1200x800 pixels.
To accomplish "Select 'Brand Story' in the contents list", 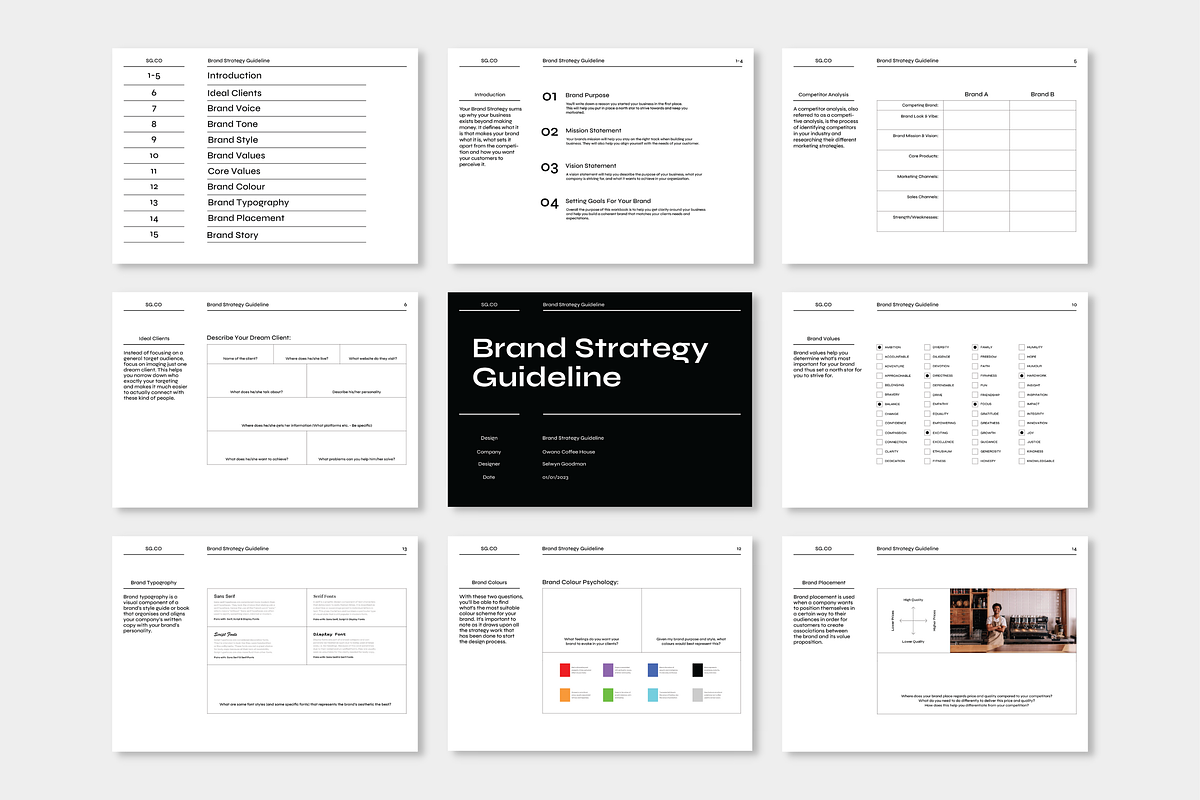I will click(233, 235).
